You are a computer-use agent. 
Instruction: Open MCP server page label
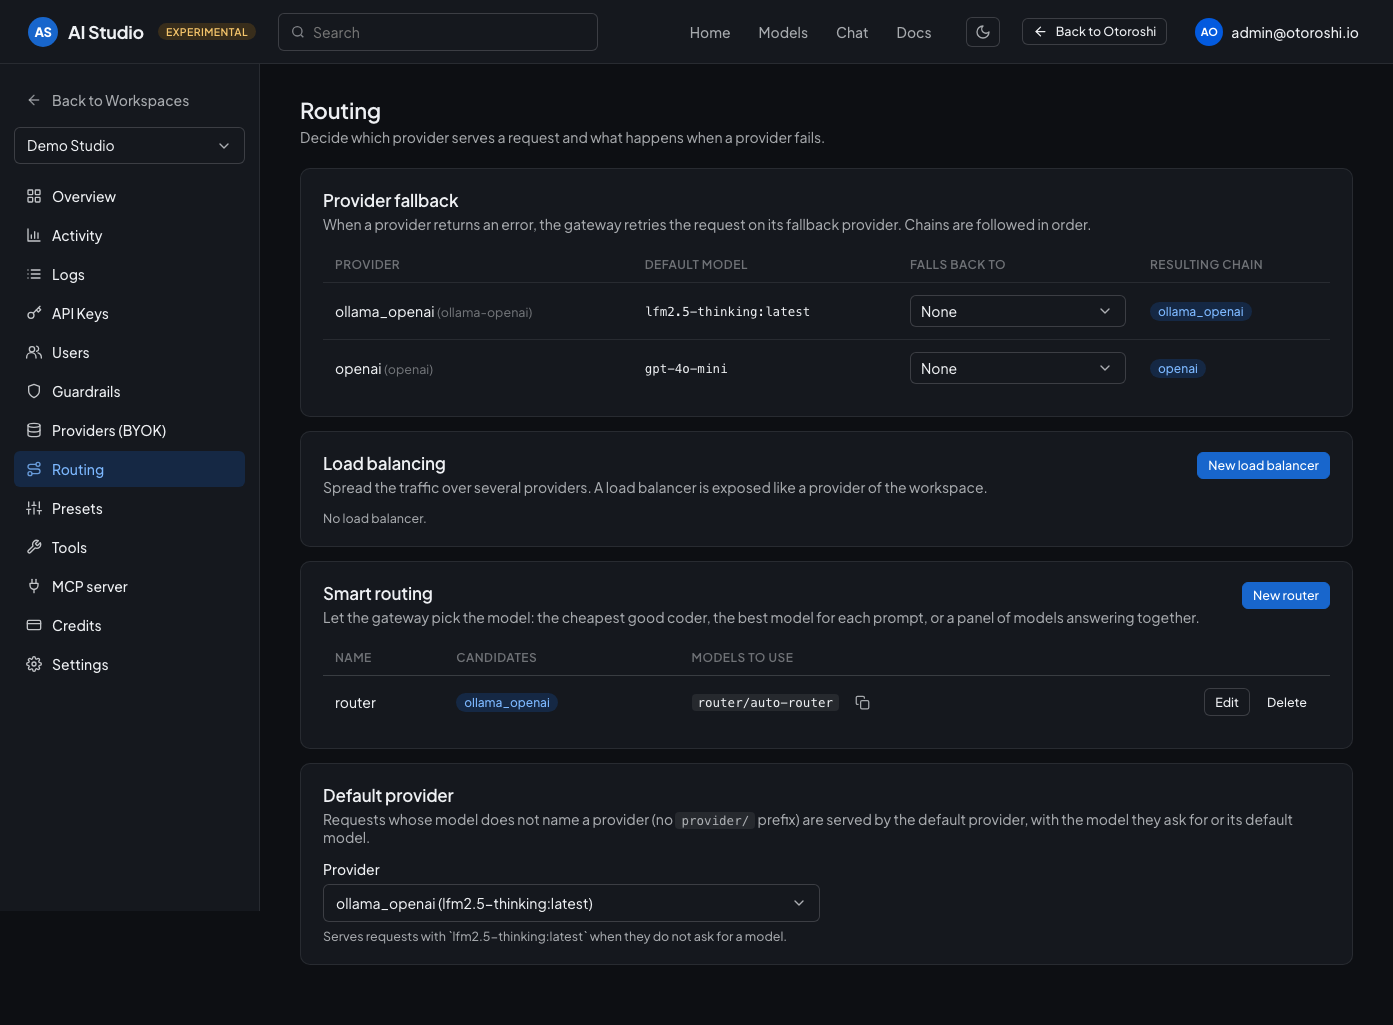tap(90, 586)
